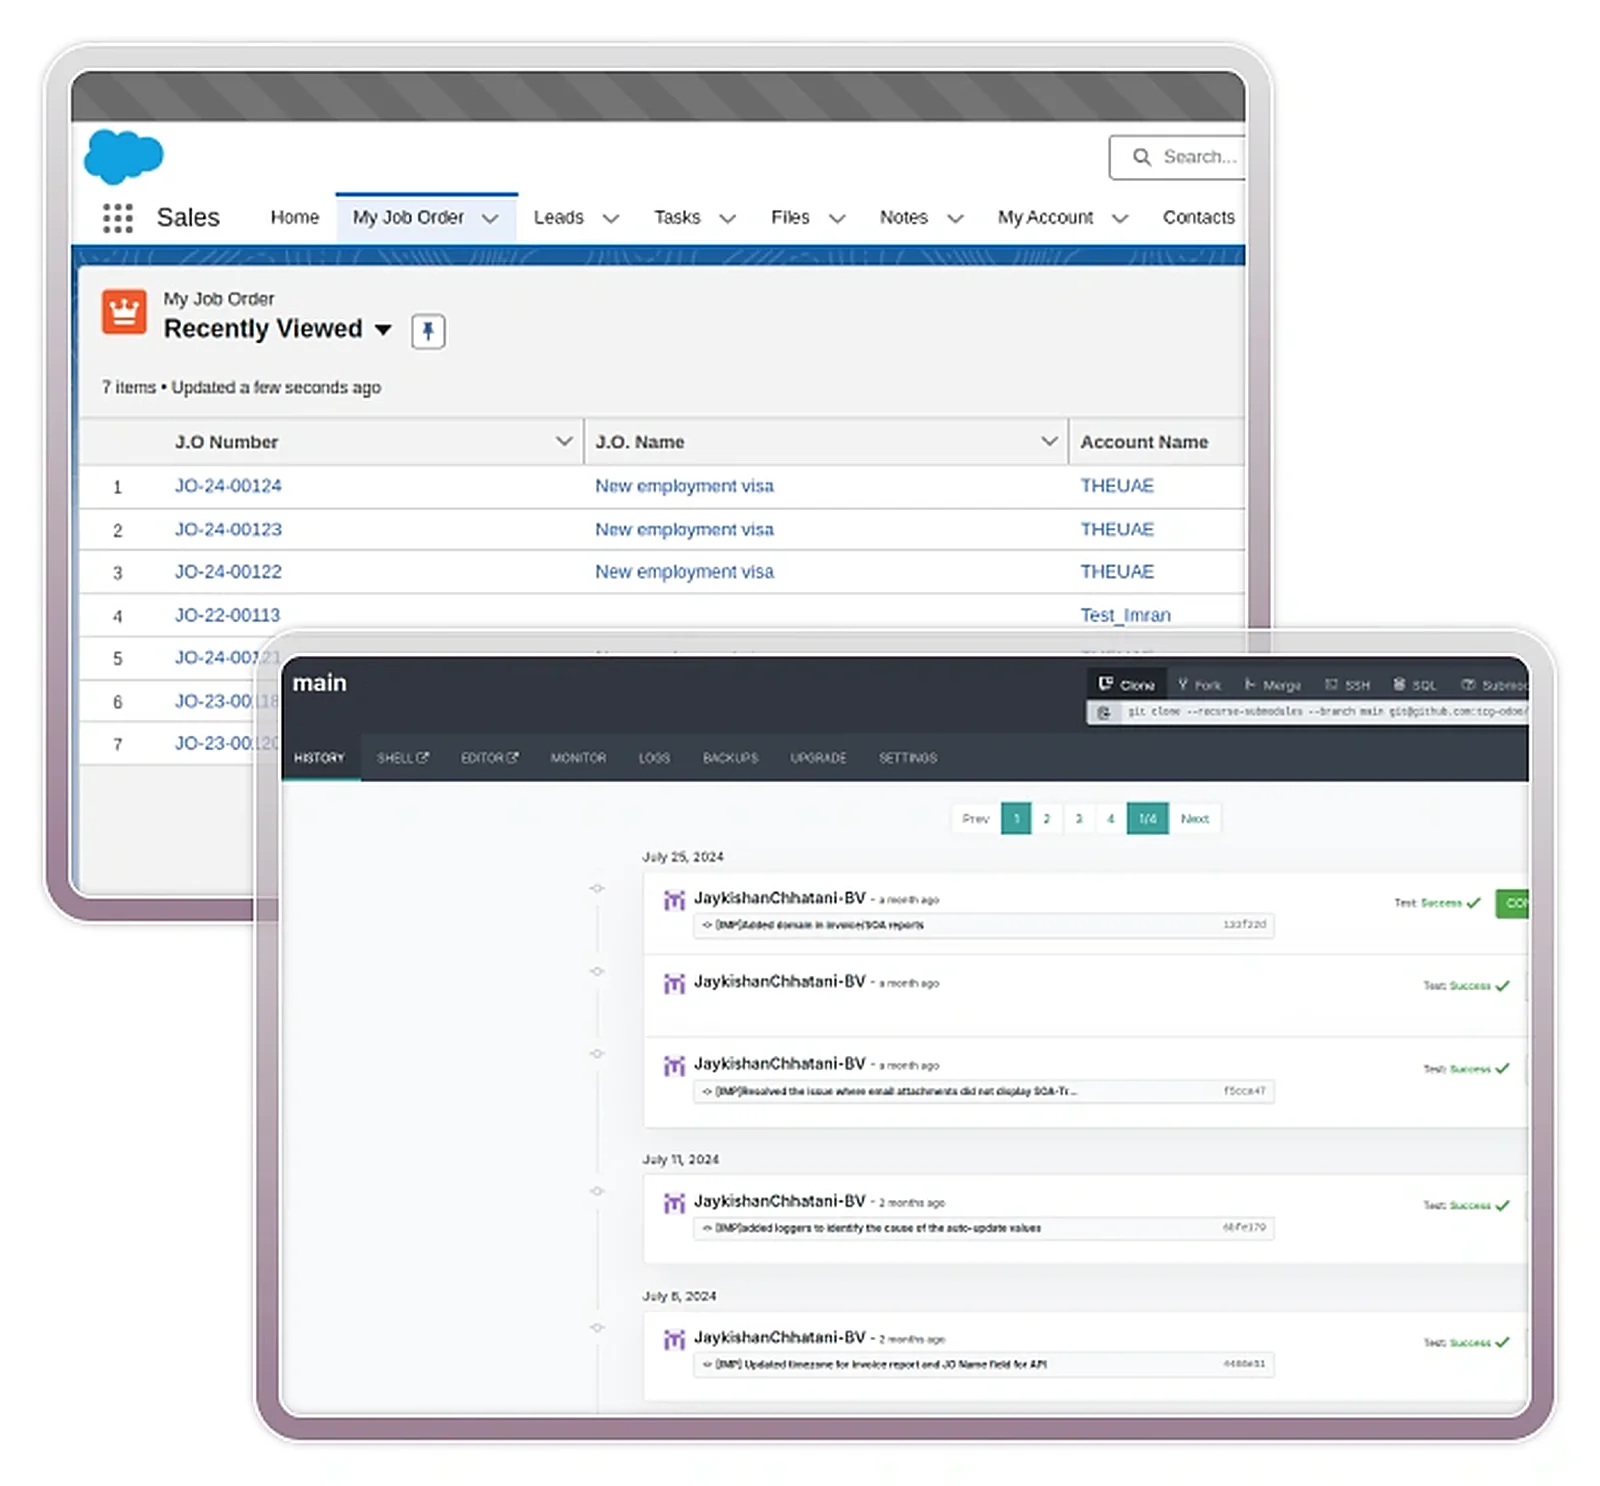Open the UPGRADE tab

coord(818,758)
